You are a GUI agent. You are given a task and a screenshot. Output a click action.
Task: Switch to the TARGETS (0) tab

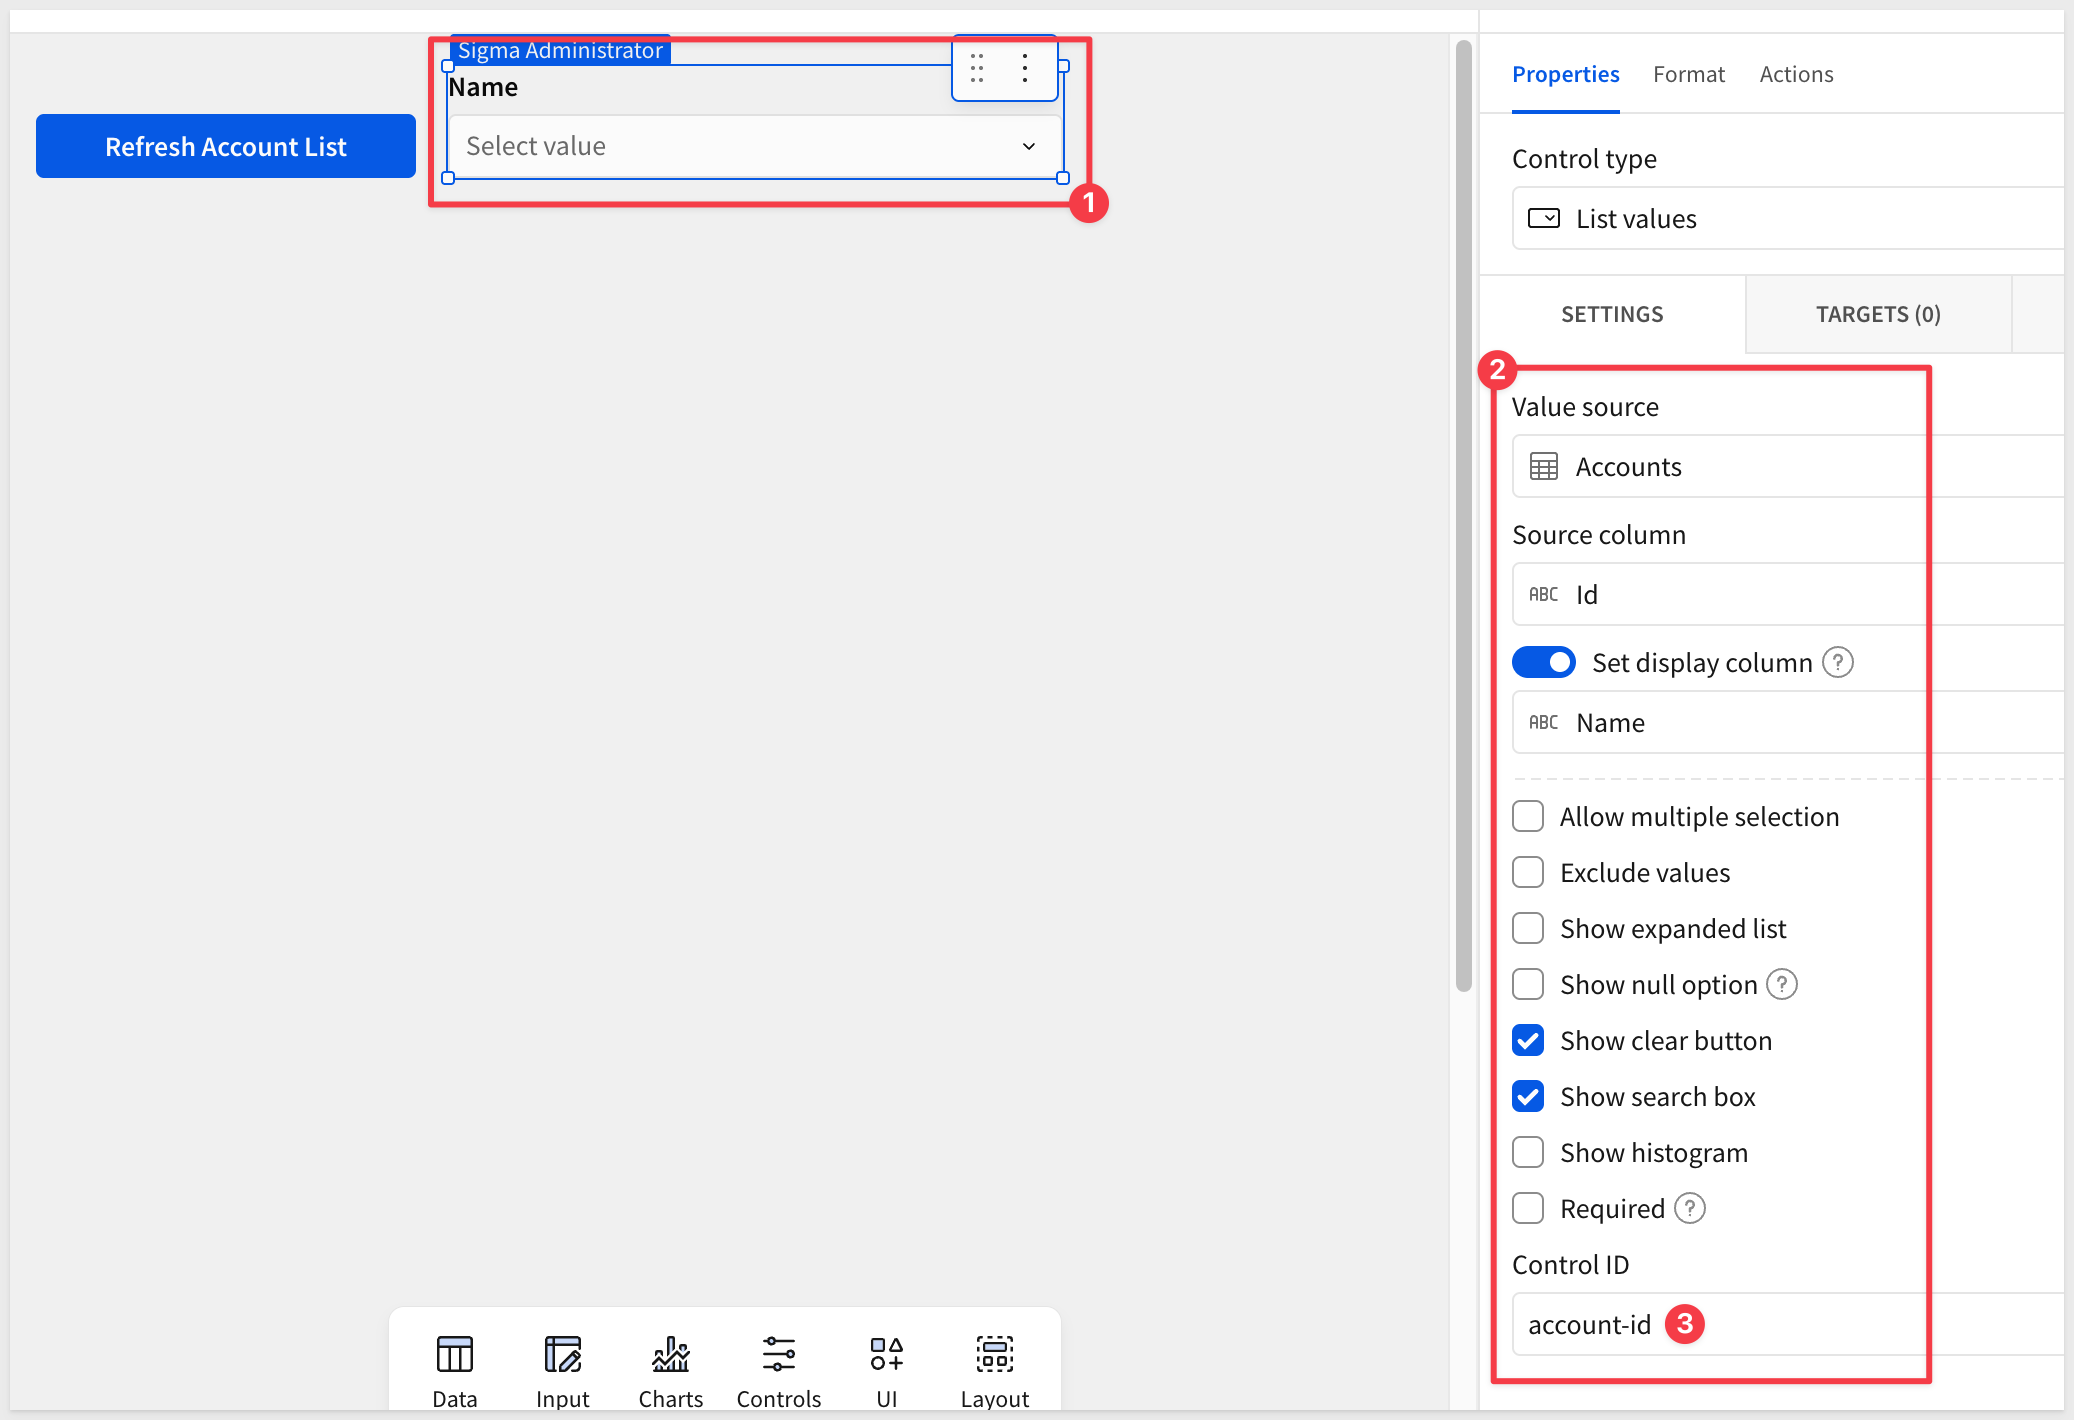1877,315
